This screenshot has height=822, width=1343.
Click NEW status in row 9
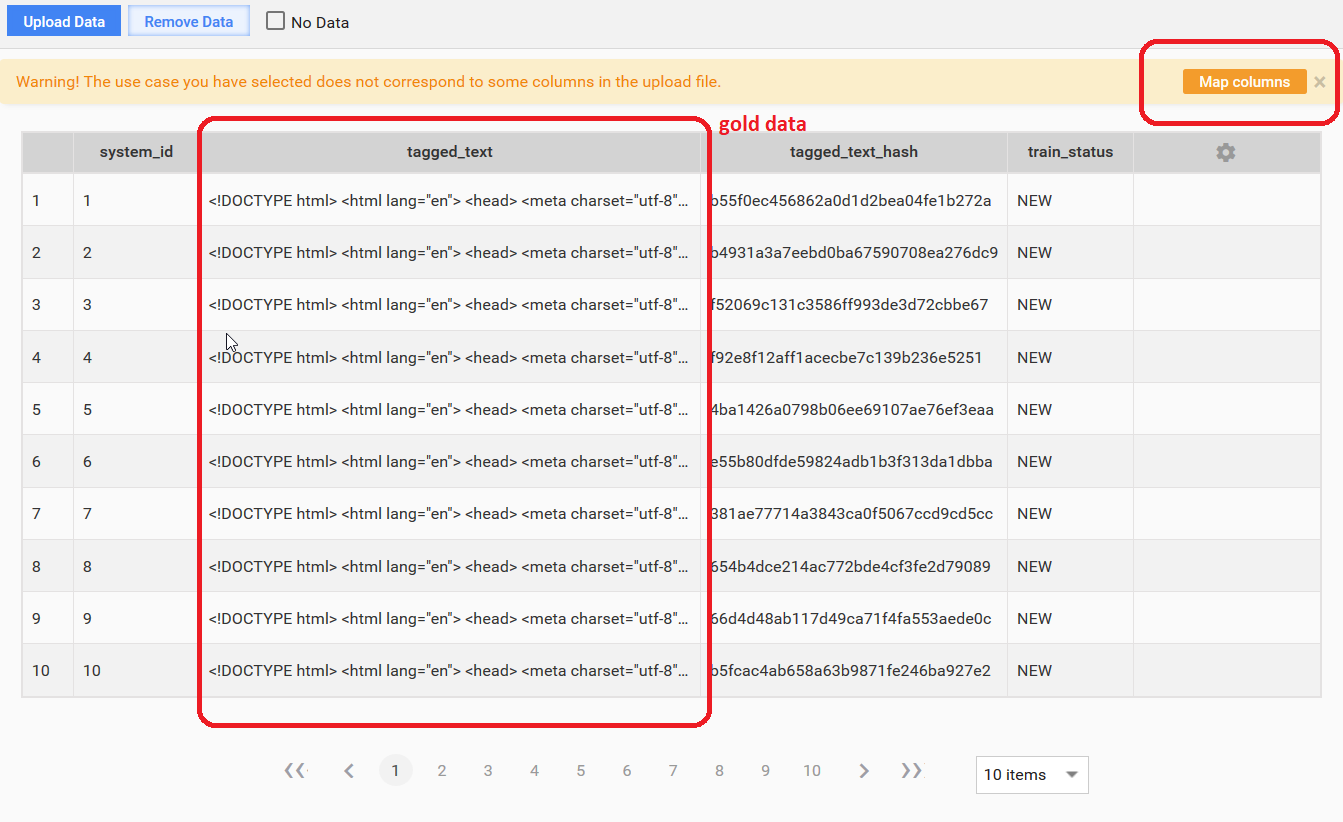point(1034,618)
